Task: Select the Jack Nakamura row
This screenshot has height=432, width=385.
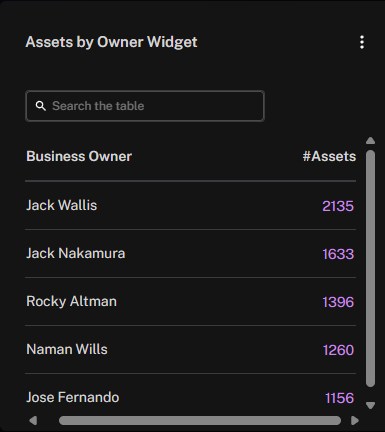Action: tap(191, 254)
